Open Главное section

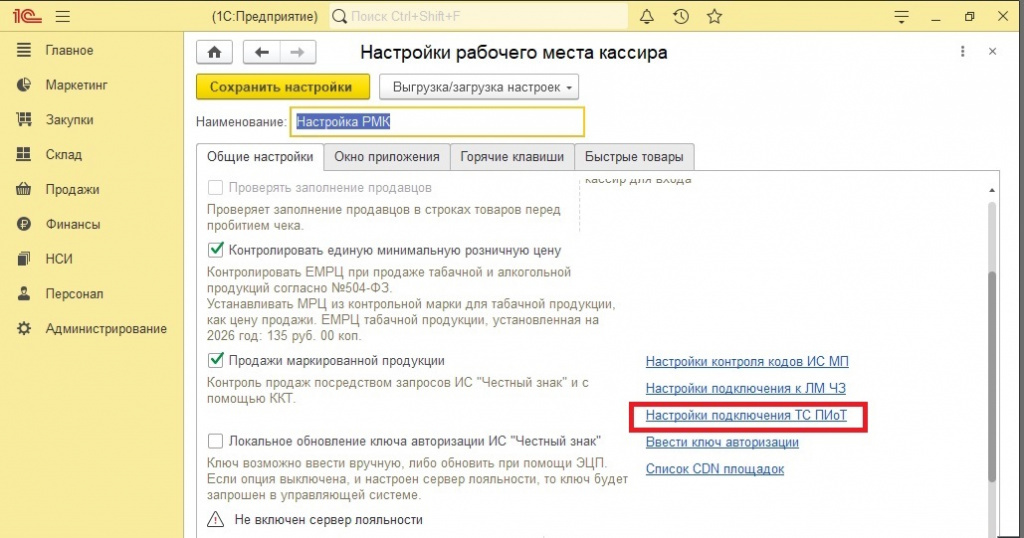pyautogui.click(x=69, y=50)
